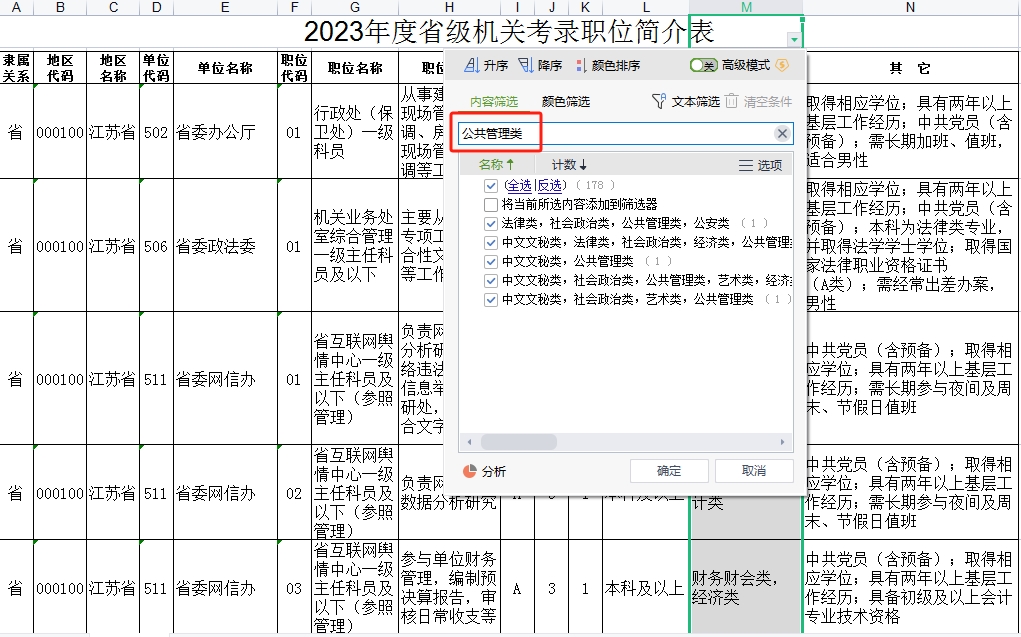Switch to the 内容筛选 tab
Viewport: 1021px width, 637px height.
pos(494,102)
